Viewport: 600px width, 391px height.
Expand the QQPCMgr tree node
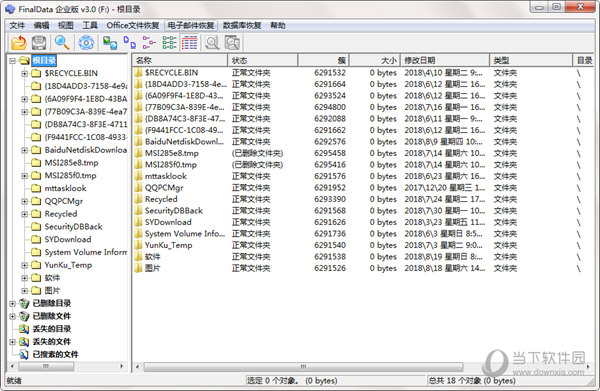[x=24, y=201]
